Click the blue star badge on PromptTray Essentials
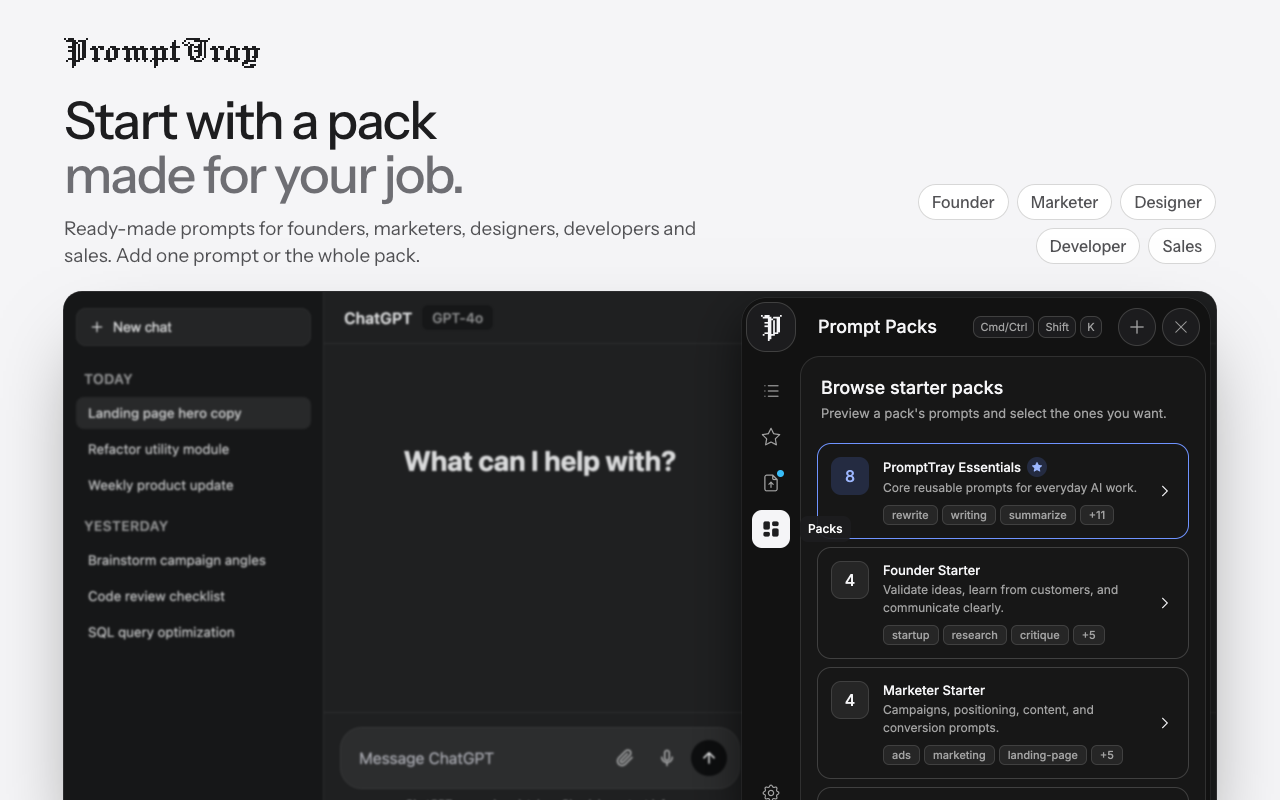The height and width of the screenshot is (800, 1280). click(1037, 467)
